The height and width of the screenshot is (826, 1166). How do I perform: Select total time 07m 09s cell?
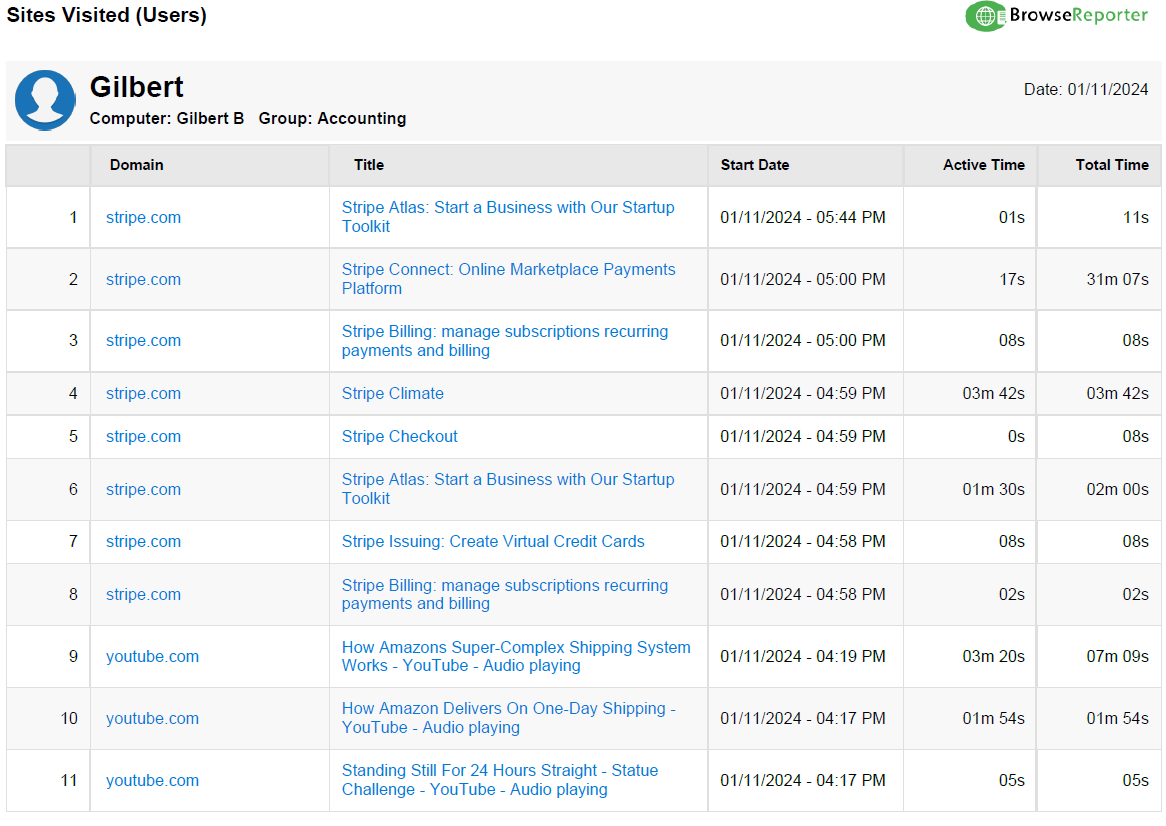(1118, 656)
